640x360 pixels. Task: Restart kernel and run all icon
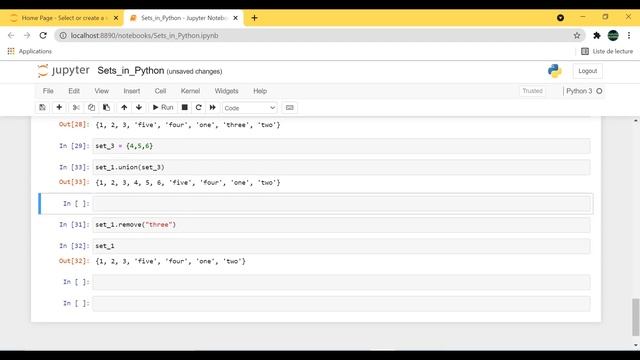tap(213, 107)
